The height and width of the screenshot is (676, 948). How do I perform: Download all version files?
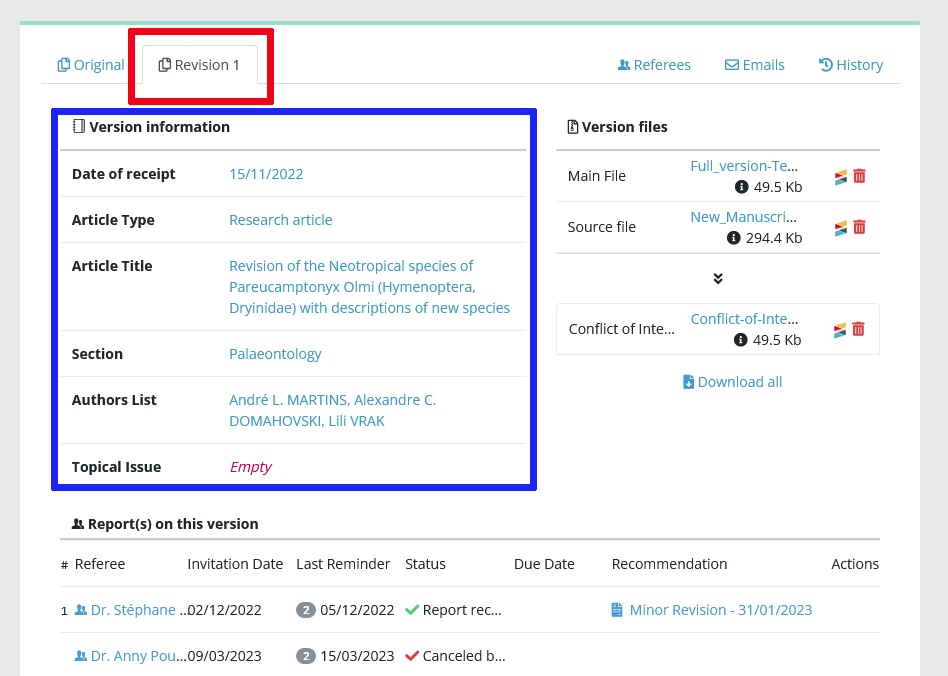(x=732, y=382)
